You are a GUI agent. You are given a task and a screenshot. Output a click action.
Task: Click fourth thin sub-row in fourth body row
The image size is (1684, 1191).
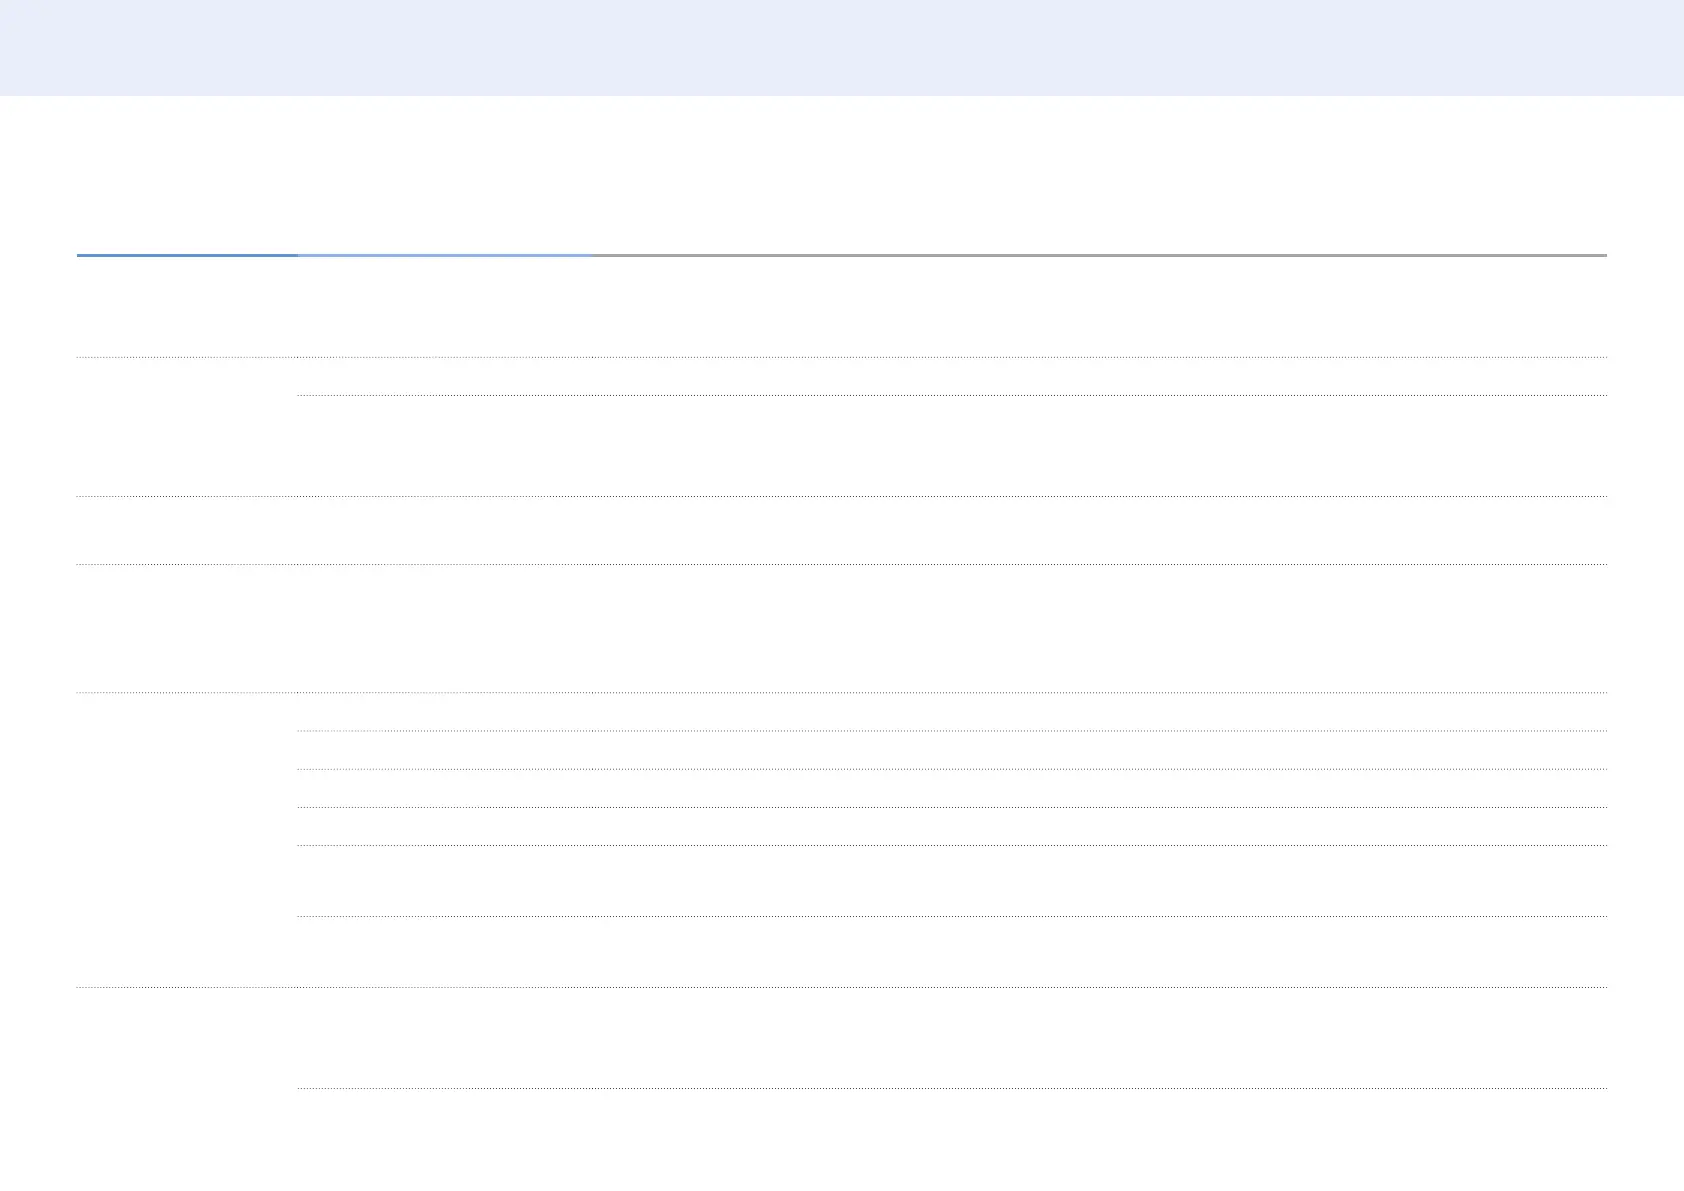point(952,826)
